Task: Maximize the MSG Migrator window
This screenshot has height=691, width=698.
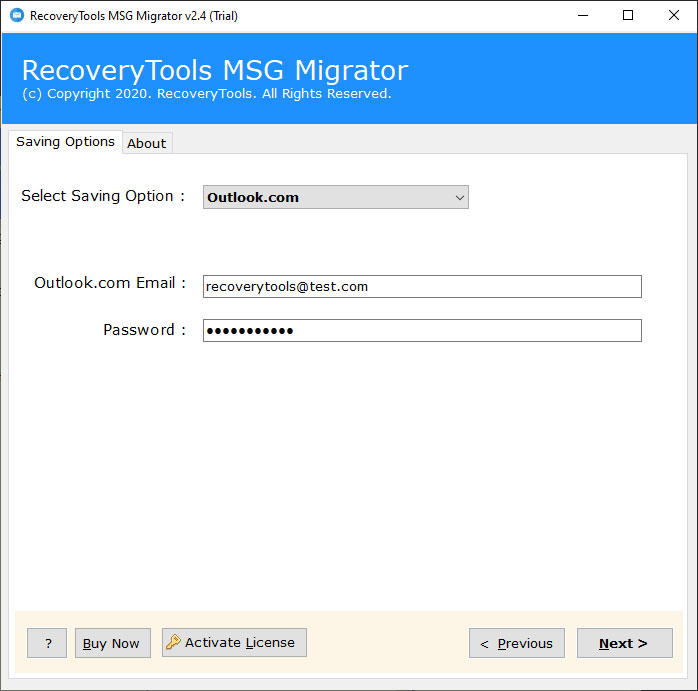Action: [x=628, y=16]
